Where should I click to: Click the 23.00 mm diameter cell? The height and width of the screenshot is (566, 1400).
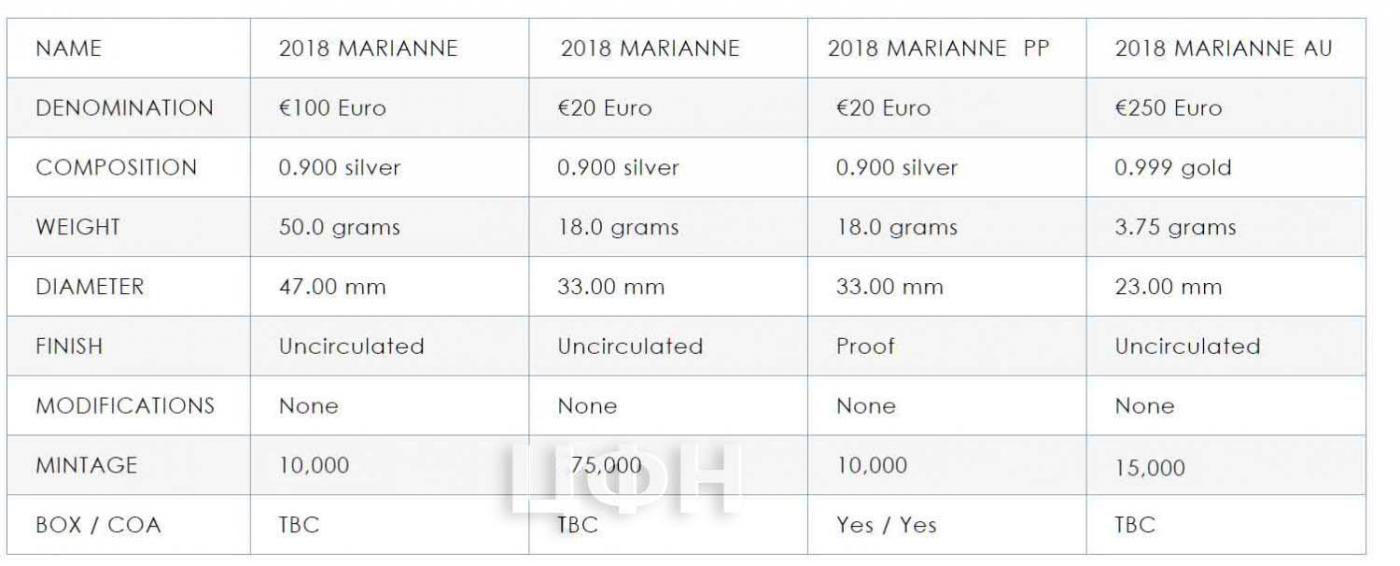[x=1226, y=287]
